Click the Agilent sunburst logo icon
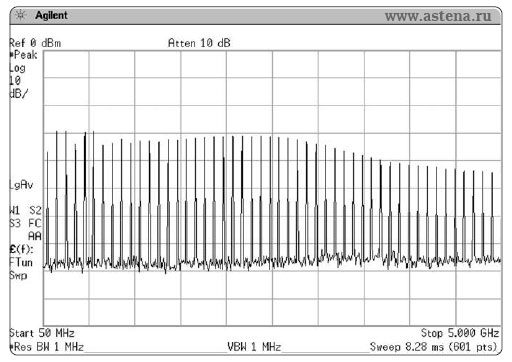Image resolution: width=512 pixels, height=362 pixels. click(21, 15)
